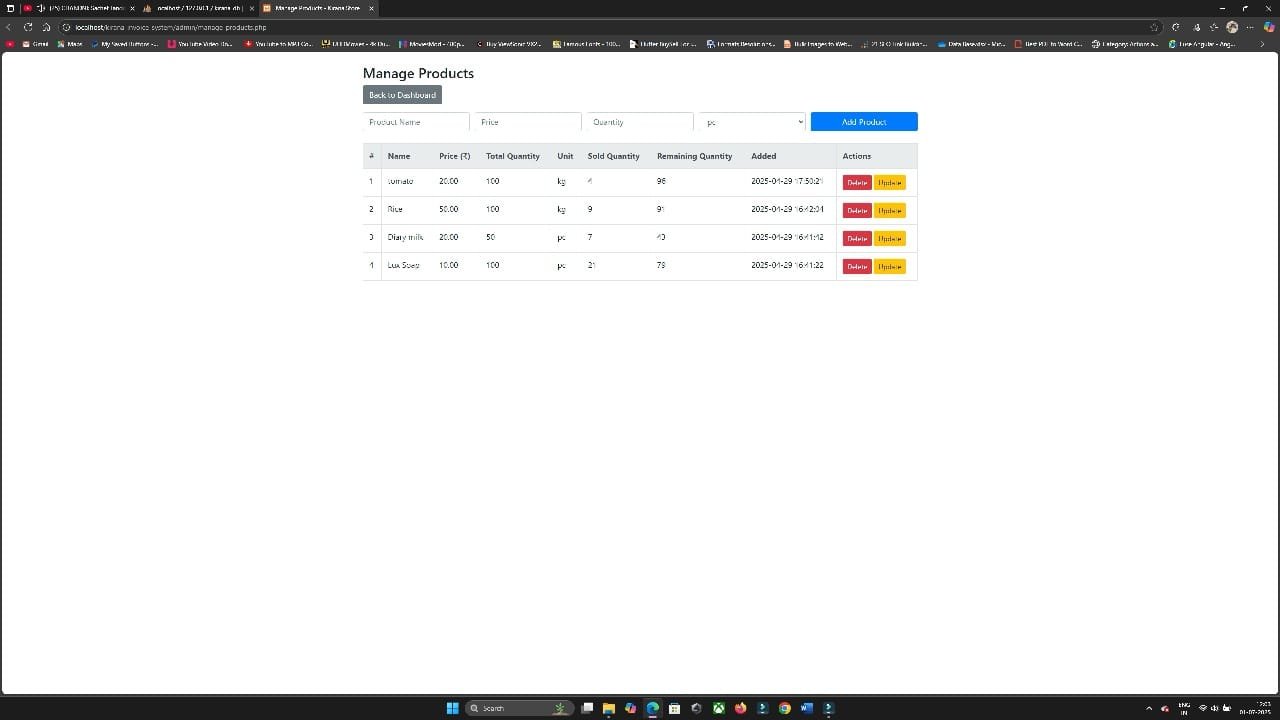Image resolution: width=1280 pixels, height=720 pixels.
Task: Open the unit dropdown showing pc
Action: pos(752,122)
